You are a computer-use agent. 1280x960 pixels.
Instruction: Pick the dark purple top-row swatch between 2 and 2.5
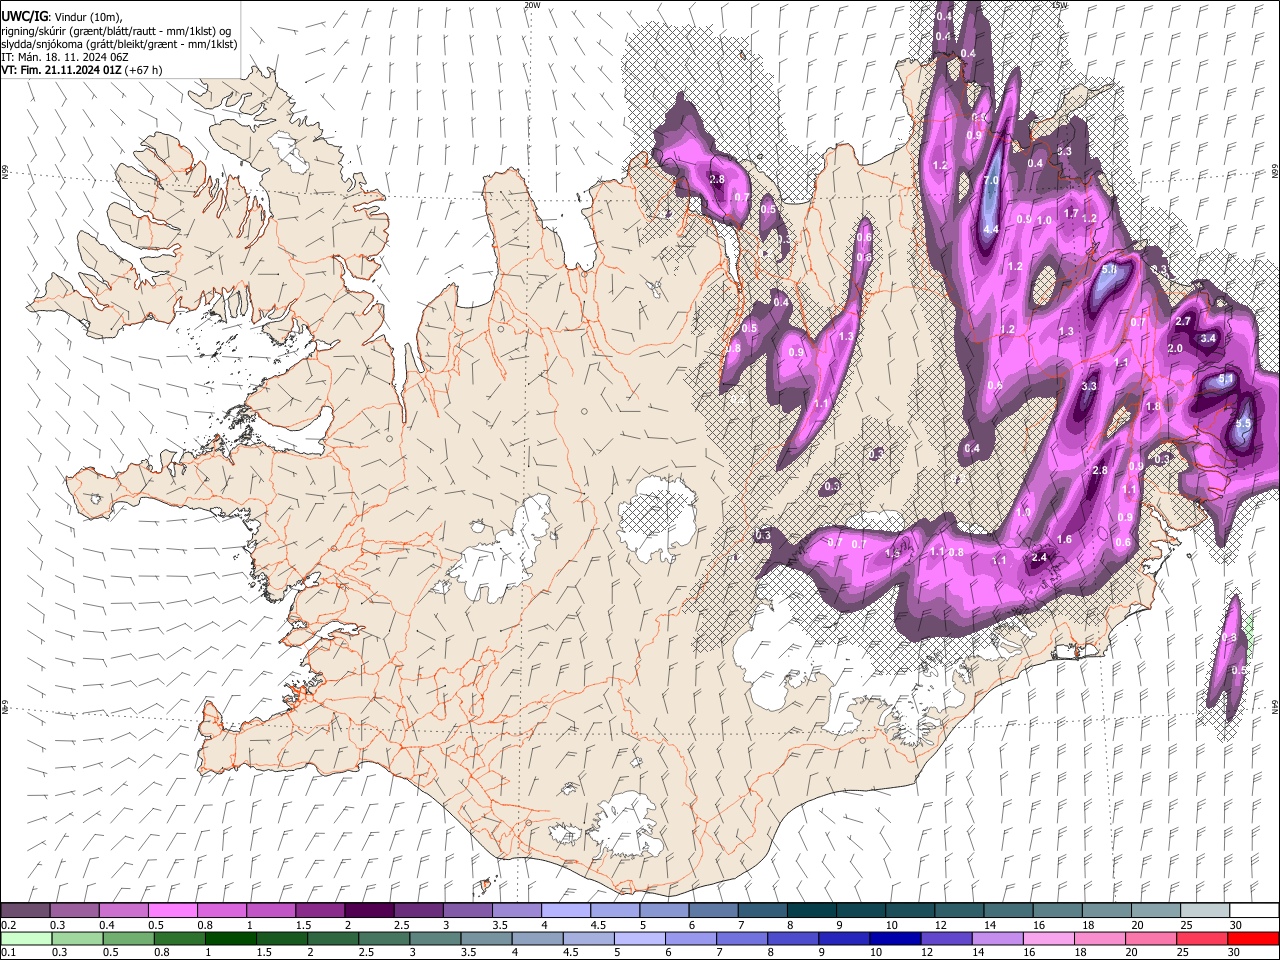(x=368, y=911)
